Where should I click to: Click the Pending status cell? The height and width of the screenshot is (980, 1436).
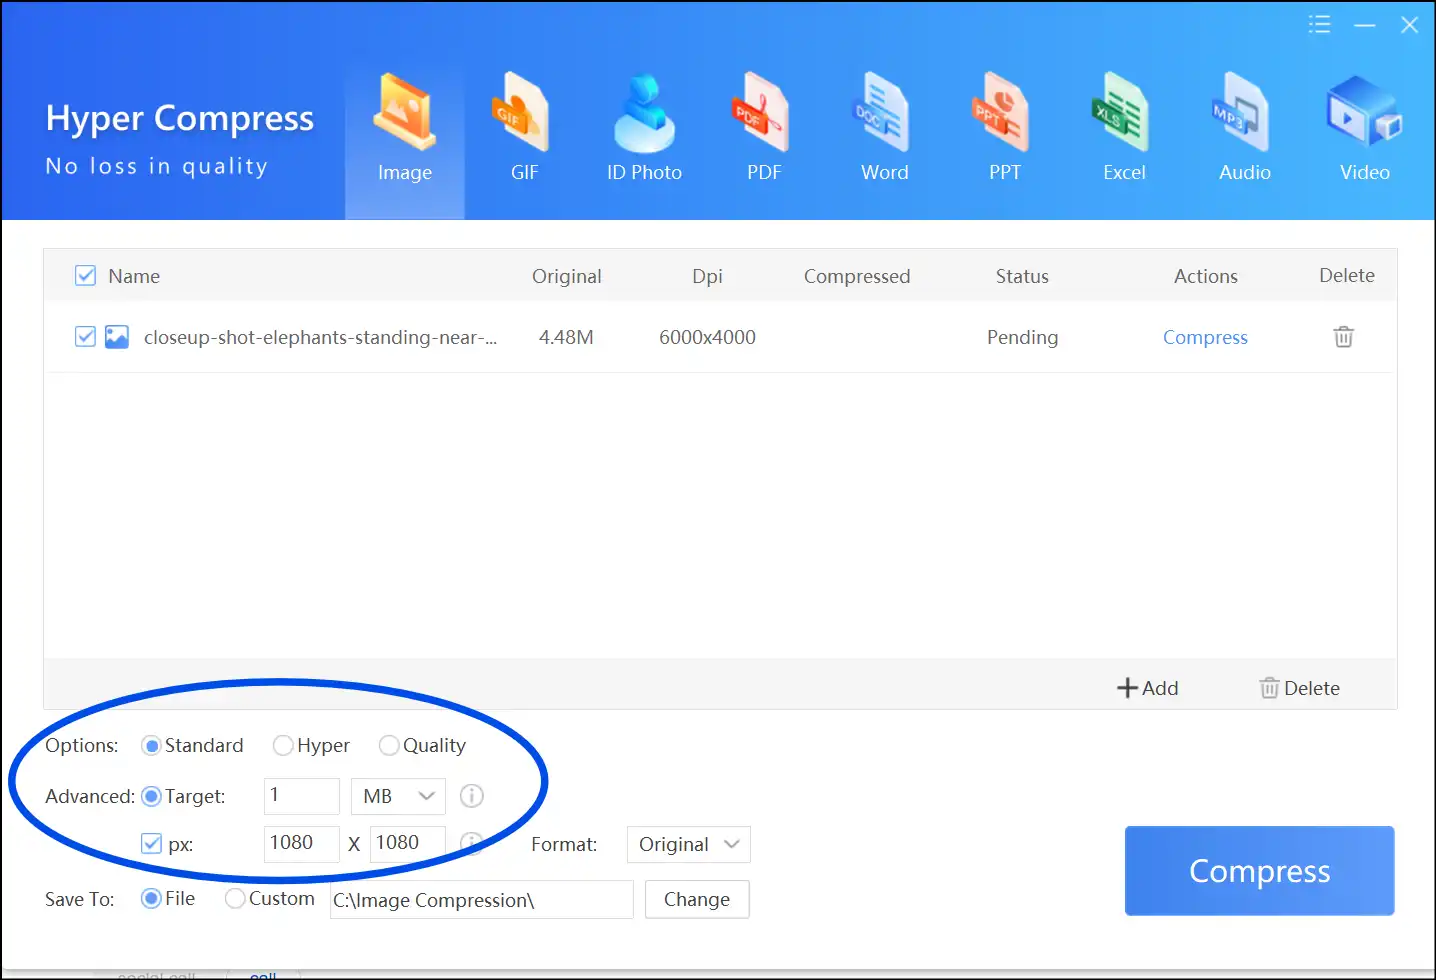pyautogui.click(x=1022, y=337)
